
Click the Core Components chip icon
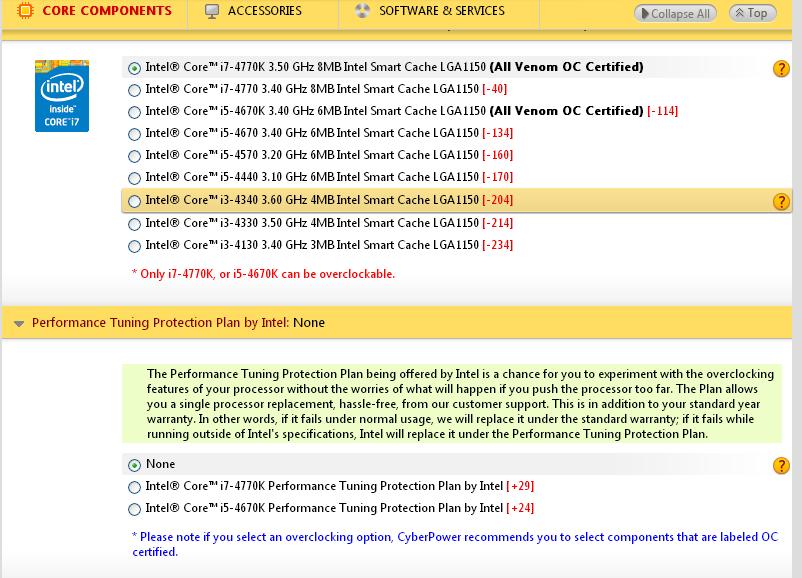coord(25,11)
